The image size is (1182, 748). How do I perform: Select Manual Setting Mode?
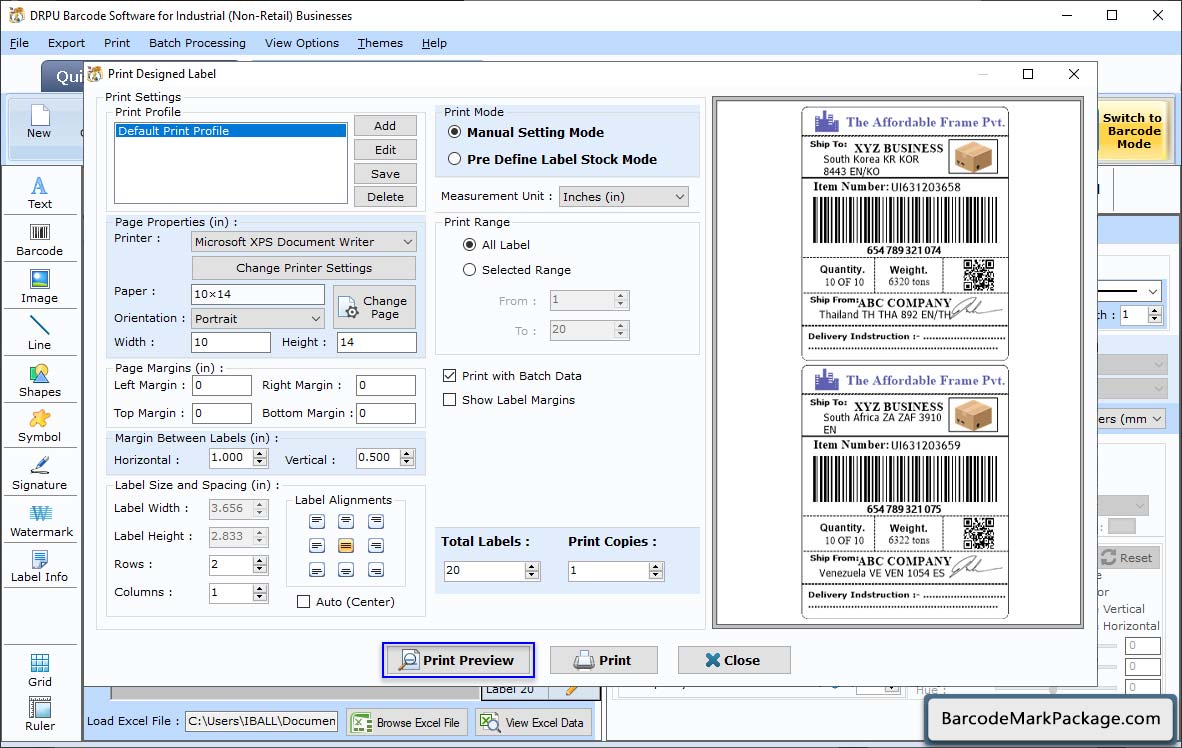[527, 132]
